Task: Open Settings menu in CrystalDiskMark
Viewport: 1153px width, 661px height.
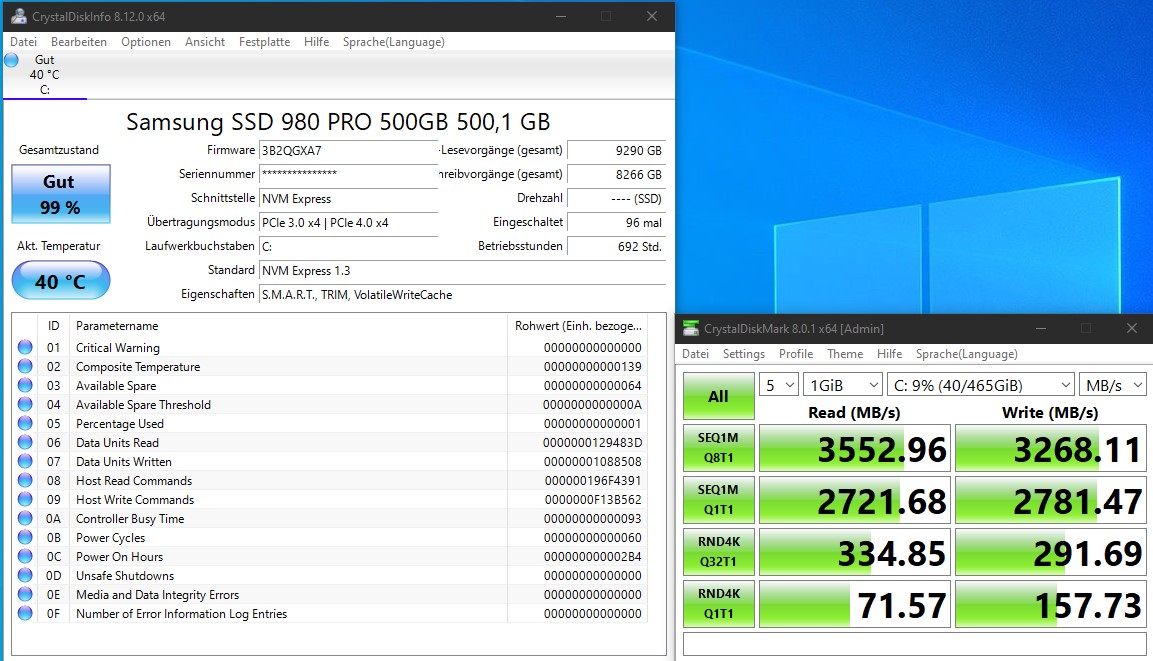Action: [743, 354]
